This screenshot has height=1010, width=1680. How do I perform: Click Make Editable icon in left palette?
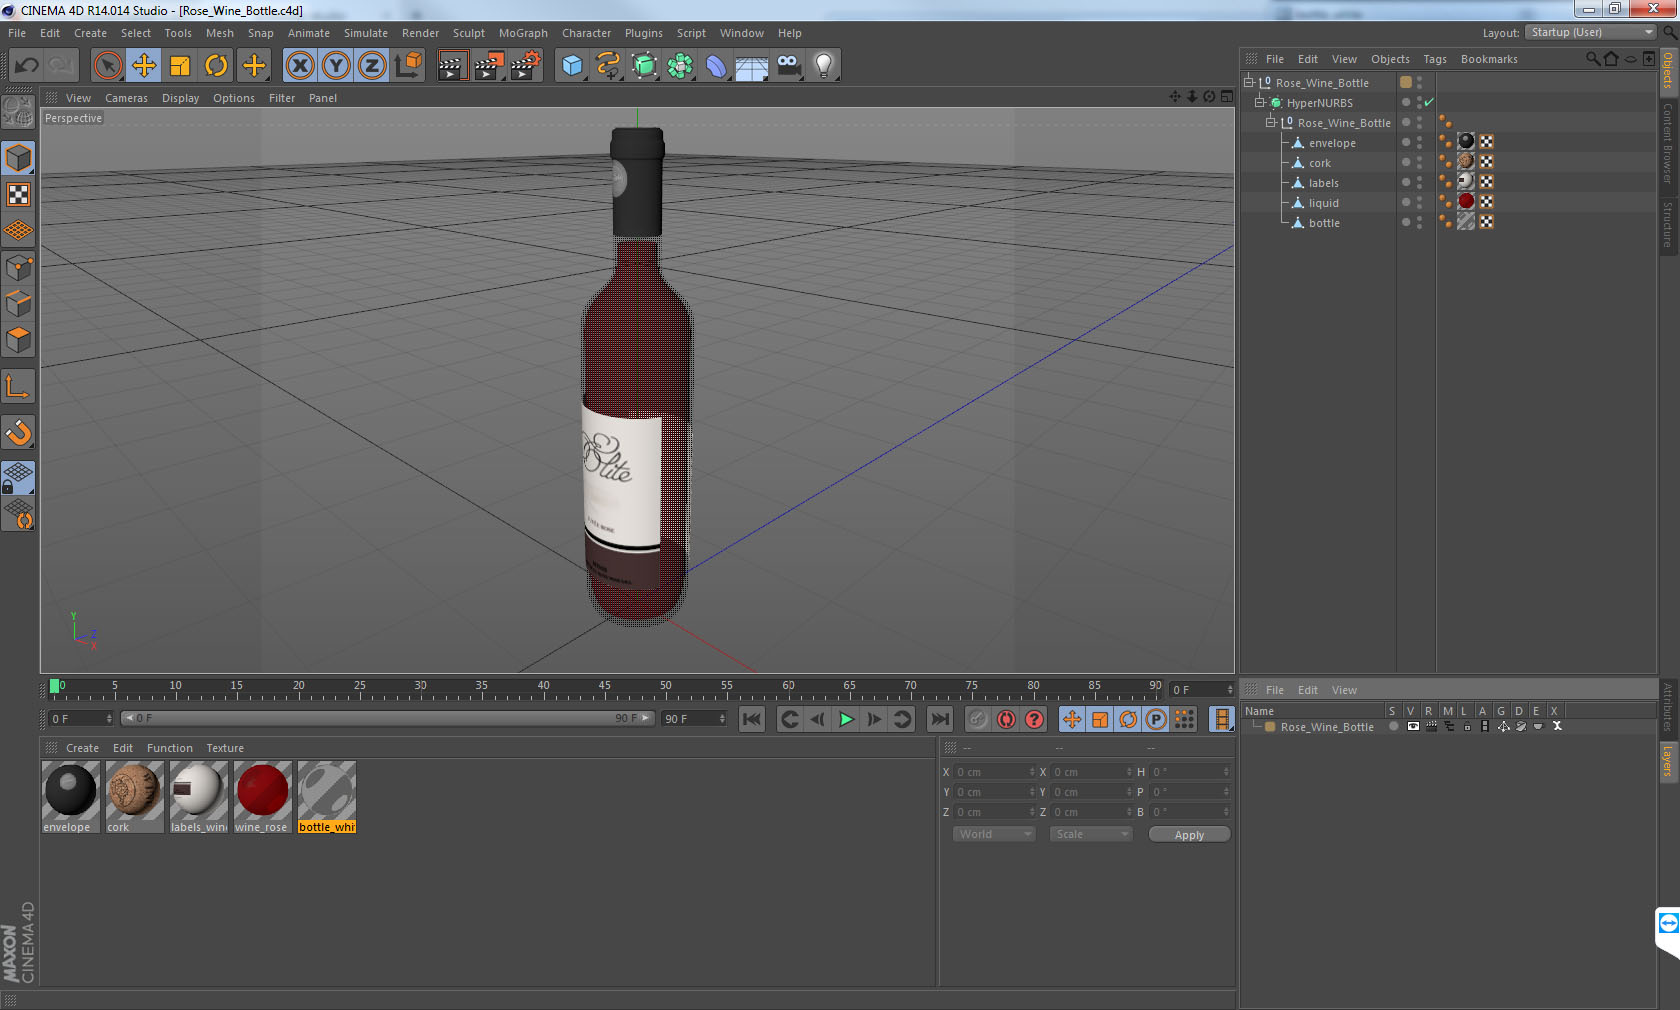18,112
